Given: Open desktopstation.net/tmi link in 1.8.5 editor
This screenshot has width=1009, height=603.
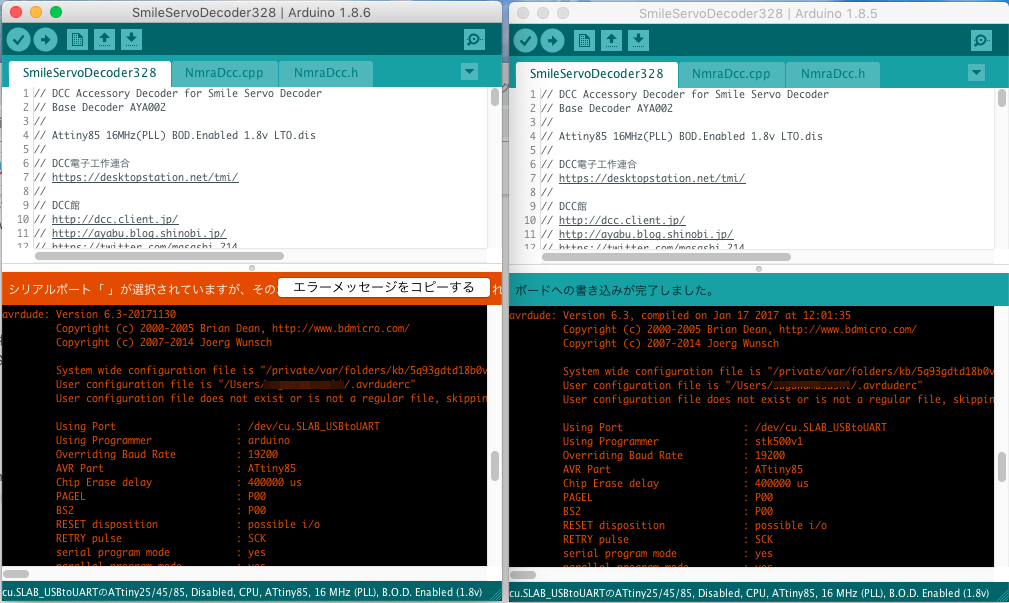Looking at the screenshot, I should pyautogui.click(x=652, y=179).
